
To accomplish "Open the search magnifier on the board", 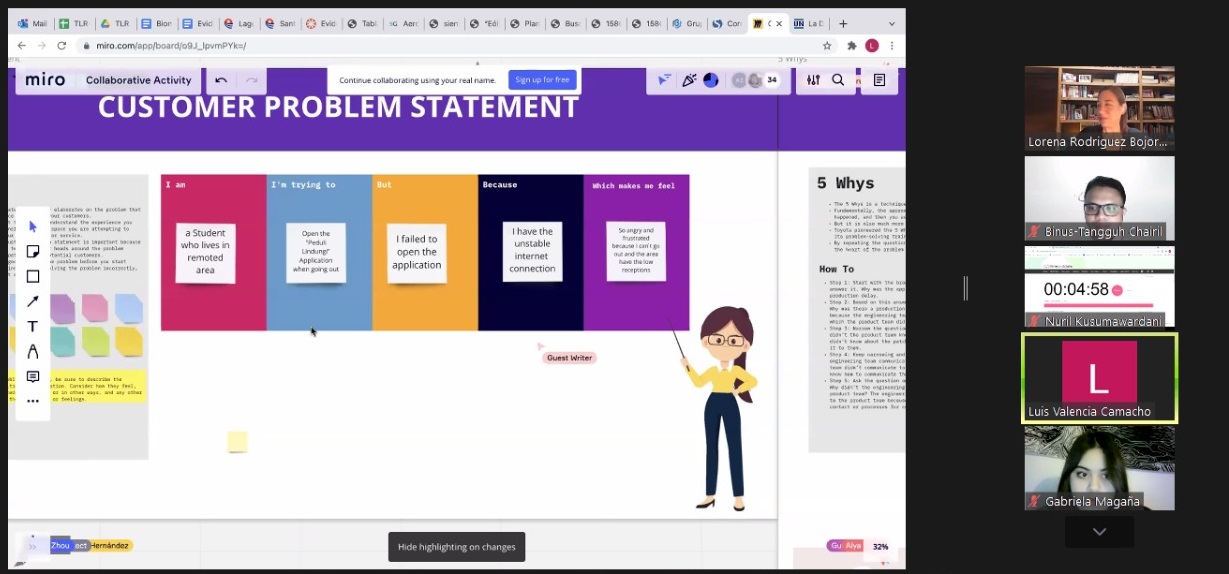I will tap(838, 80).
